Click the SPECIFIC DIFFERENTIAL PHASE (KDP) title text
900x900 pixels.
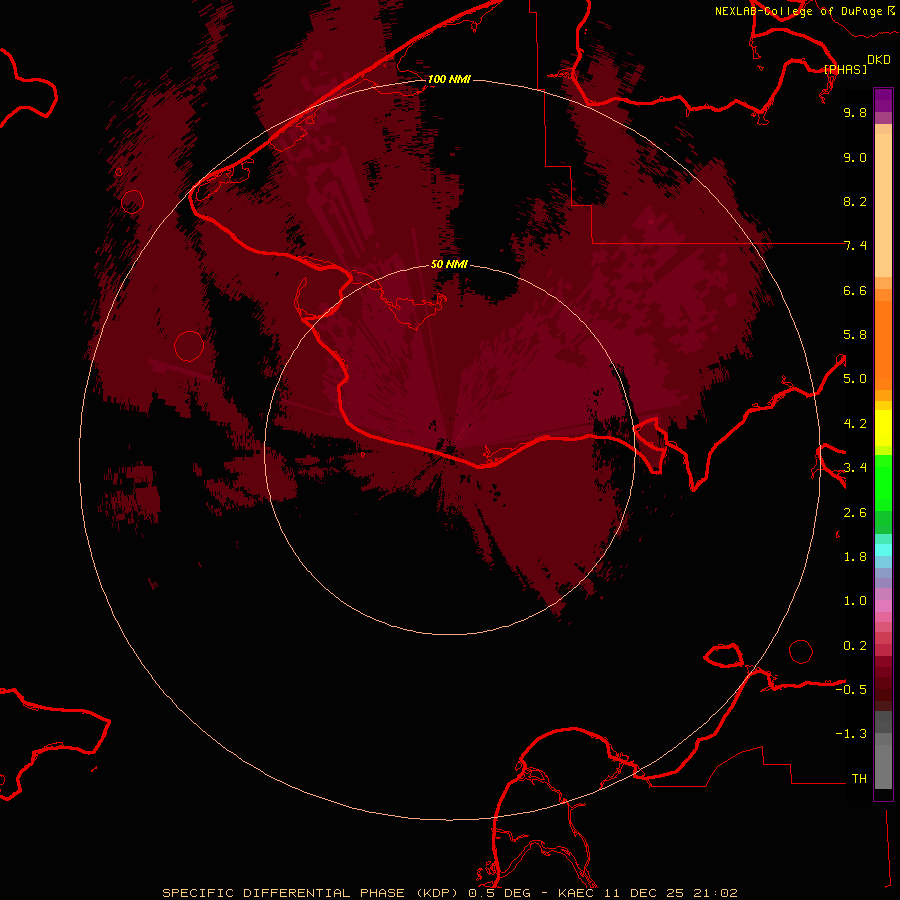click(x=313, y=893)
